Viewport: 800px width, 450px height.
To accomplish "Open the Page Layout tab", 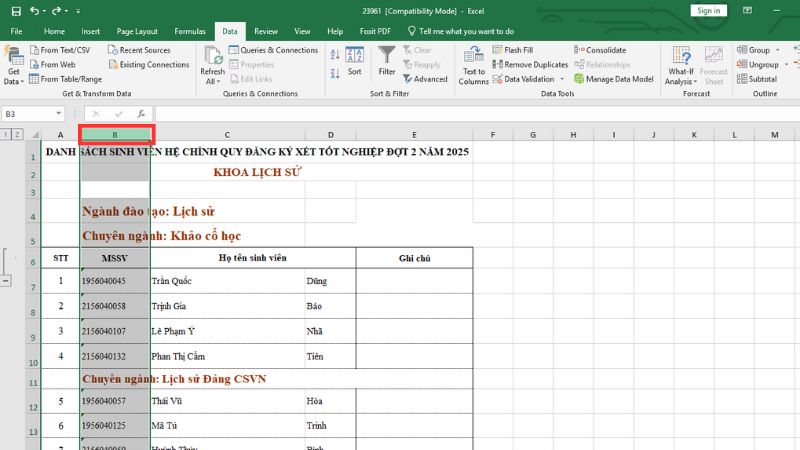I will (x=137, y=31).
